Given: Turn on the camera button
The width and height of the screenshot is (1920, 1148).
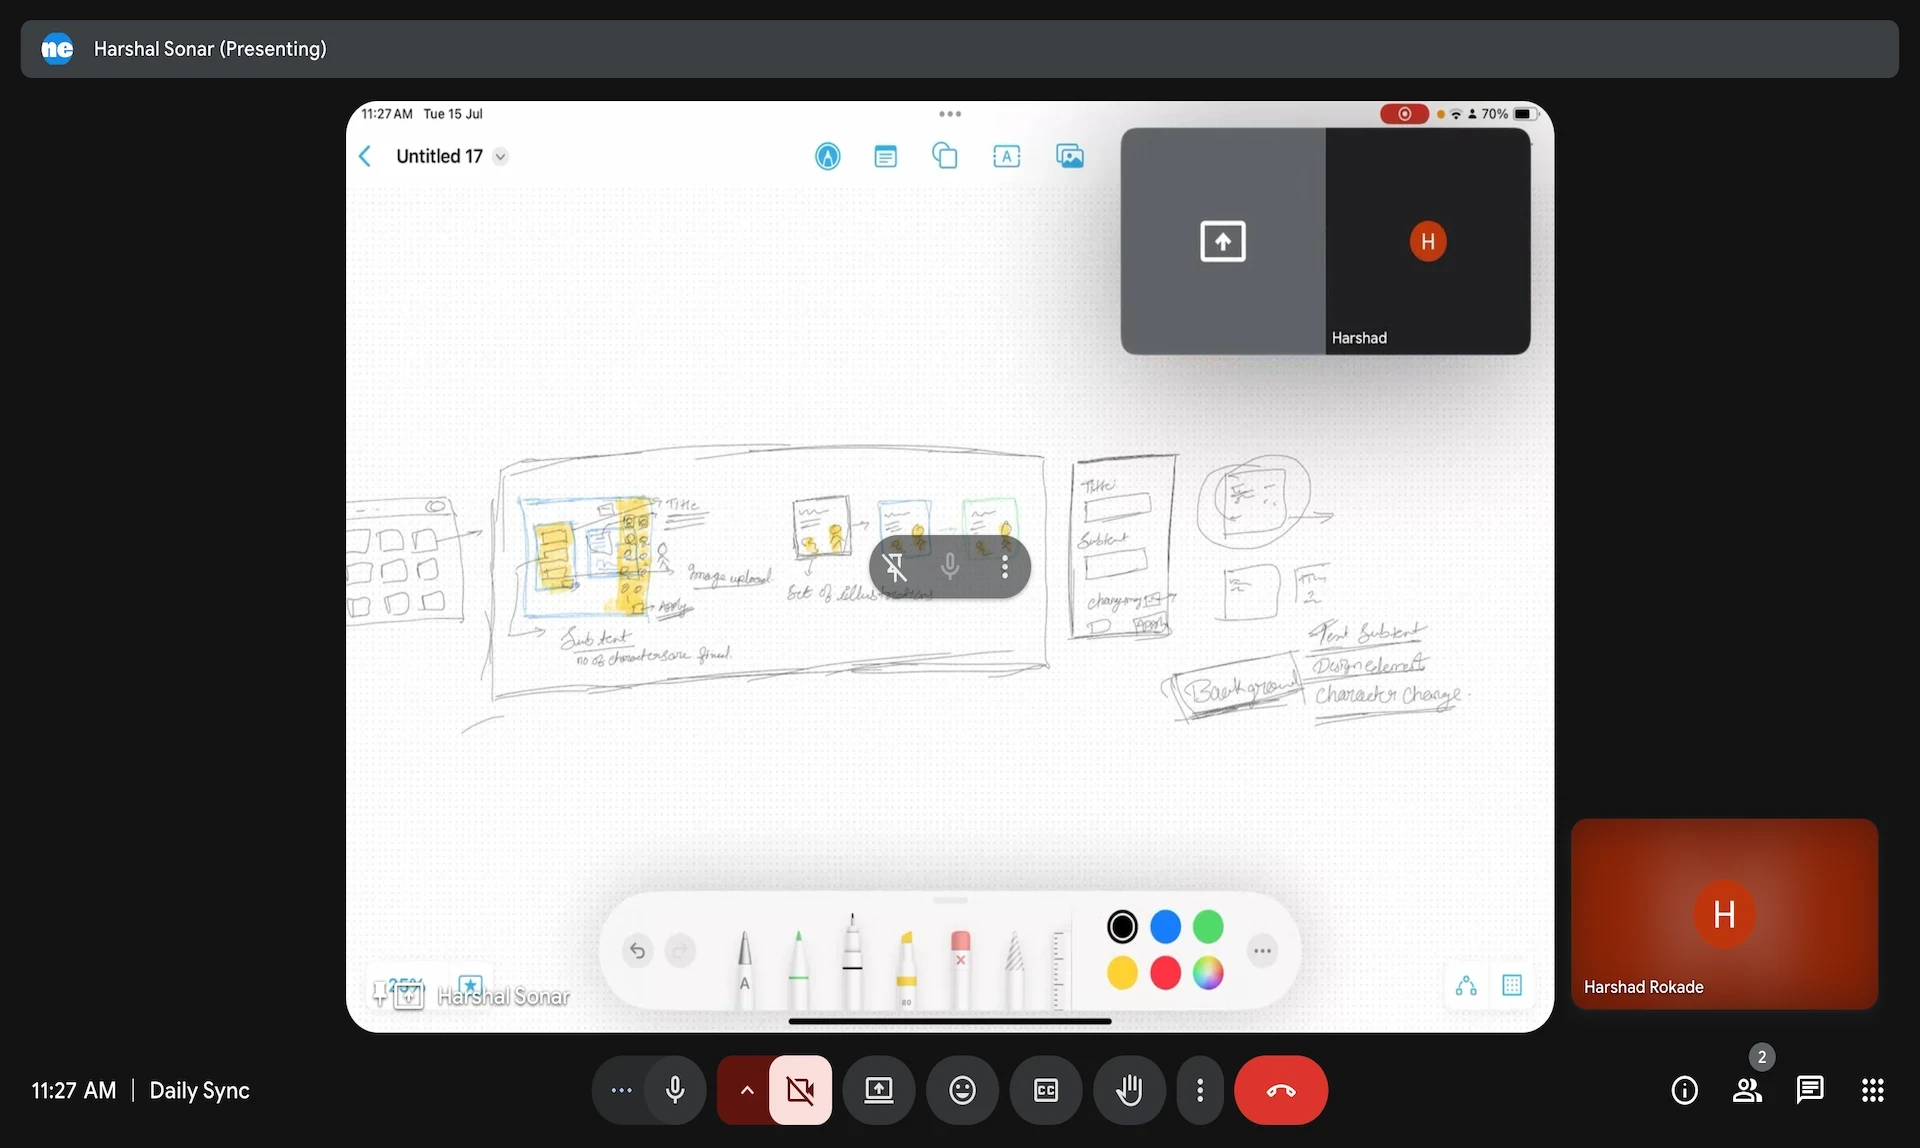Looking at the screenshot, I should (x=800, y=1090).
